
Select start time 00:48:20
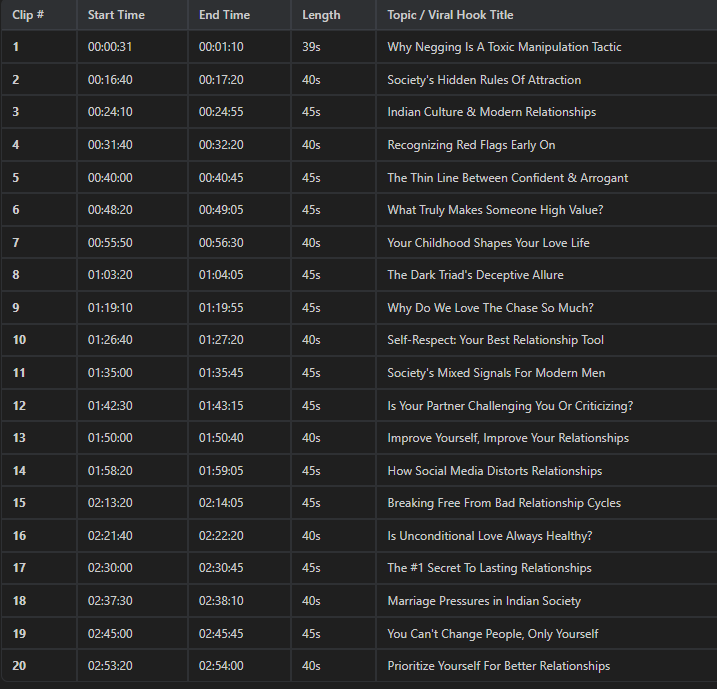tap(110, 210)
